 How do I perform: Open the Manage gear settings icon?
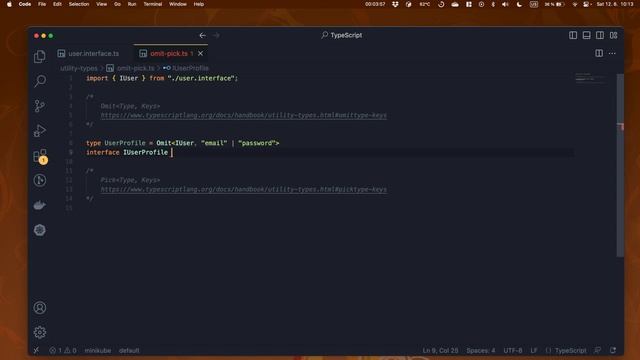pyautogui.click(x=40, y=332)
